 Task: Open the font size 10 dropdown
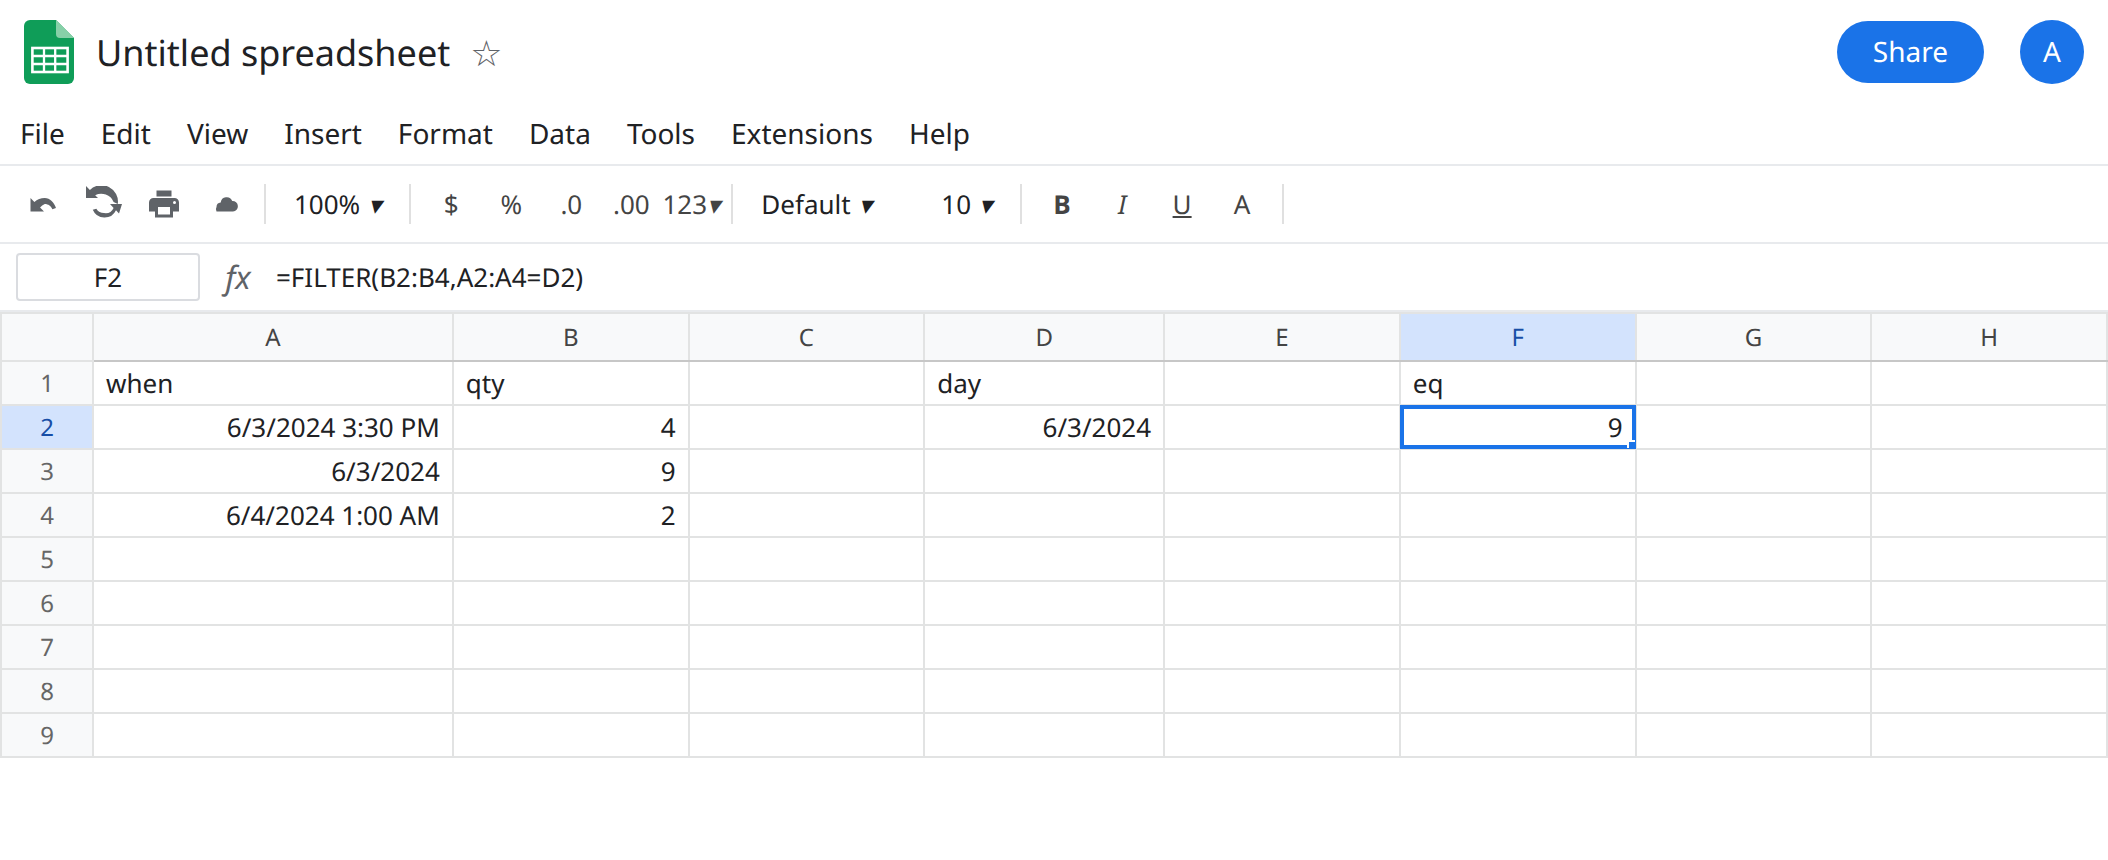pyautogui.click(x=968, y=205)
